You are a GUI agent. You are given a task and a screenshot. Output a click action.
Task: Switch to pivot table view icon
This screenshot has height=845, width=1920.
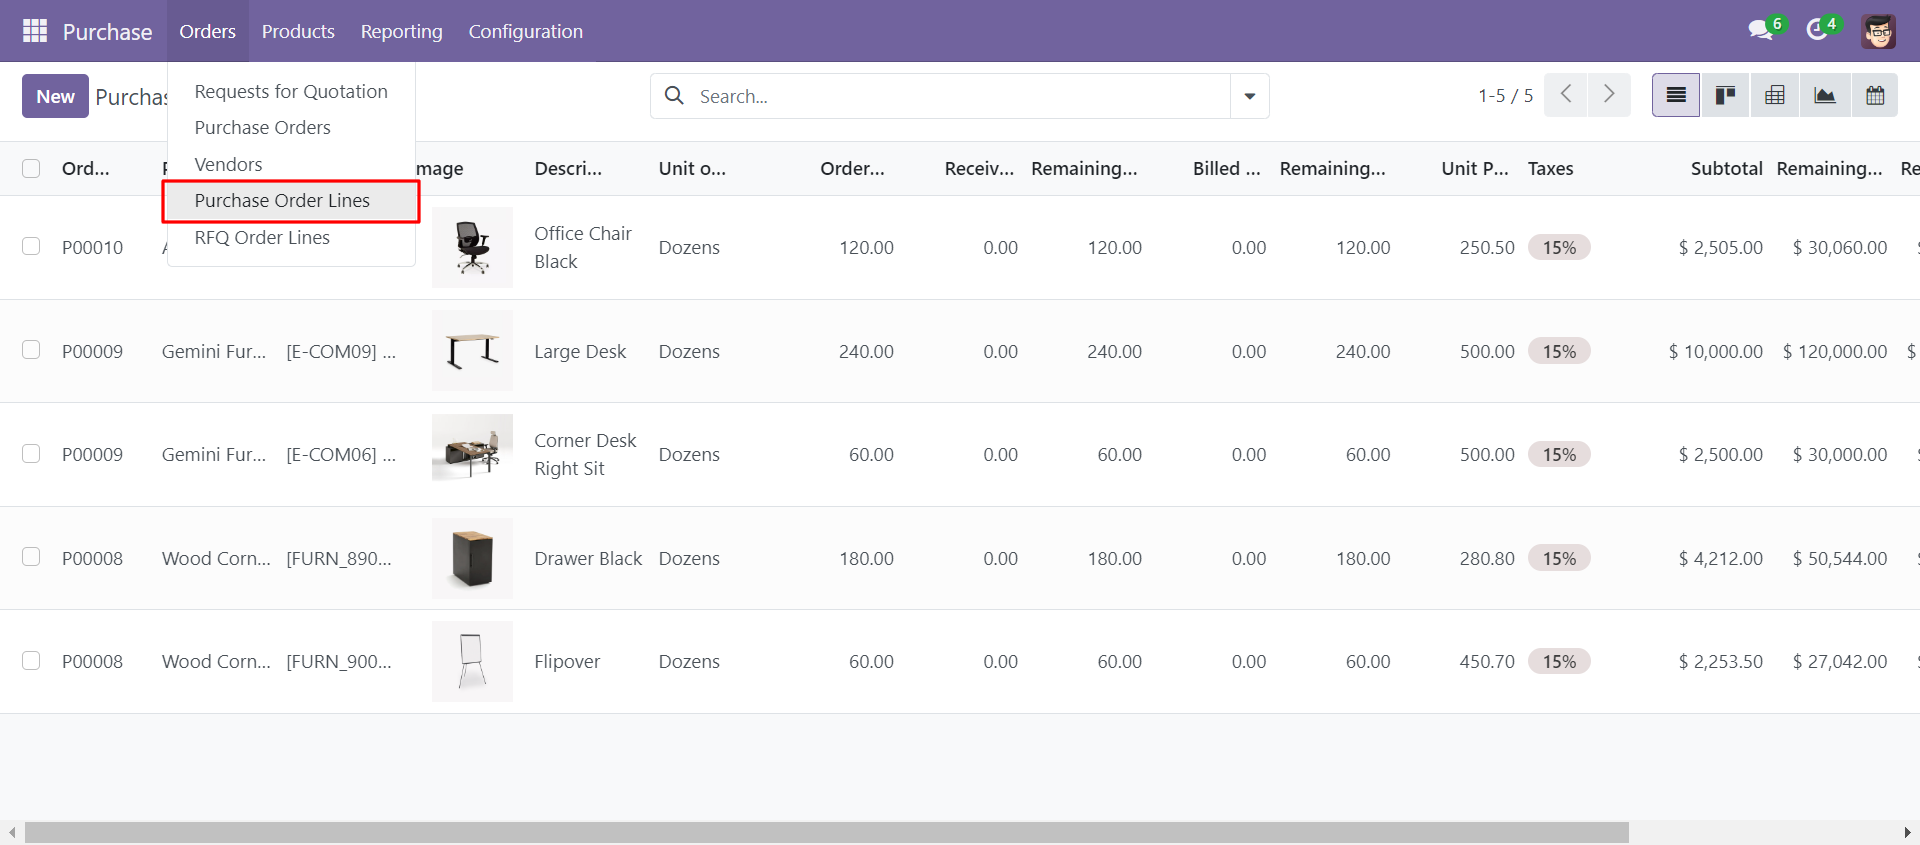click(x=1775, y=96)
